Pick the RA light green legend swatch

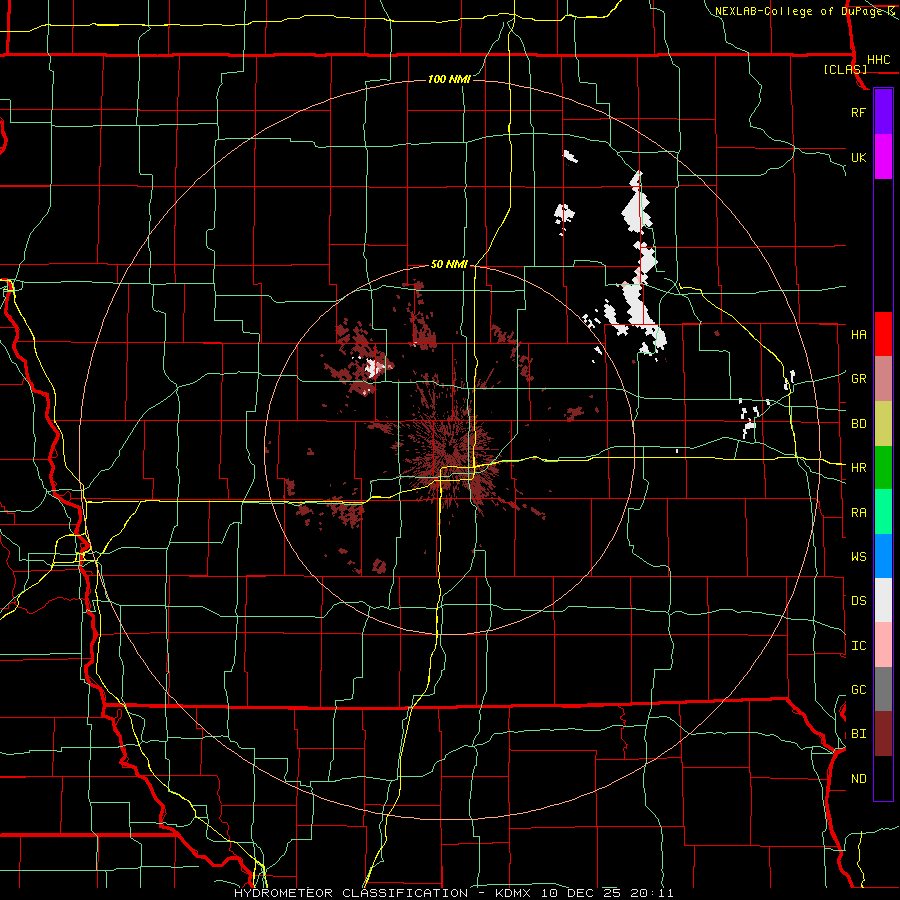tap(883, 512)
